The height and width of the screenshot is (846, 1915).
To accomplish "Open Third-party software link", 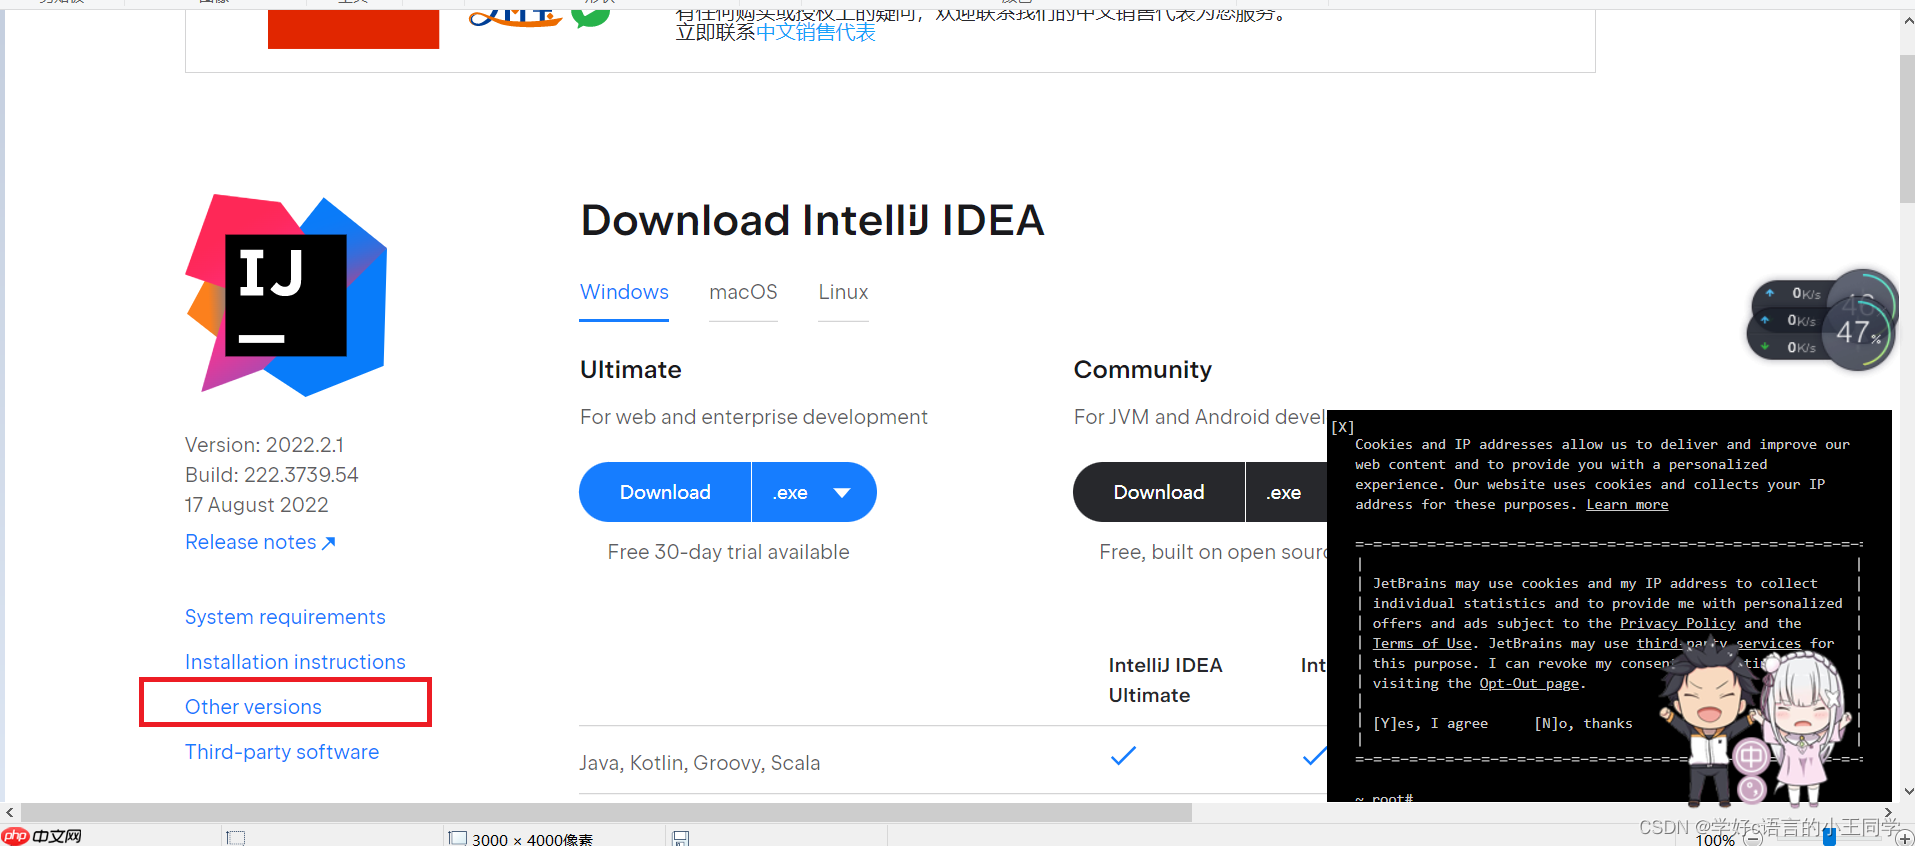I will 282,752.
